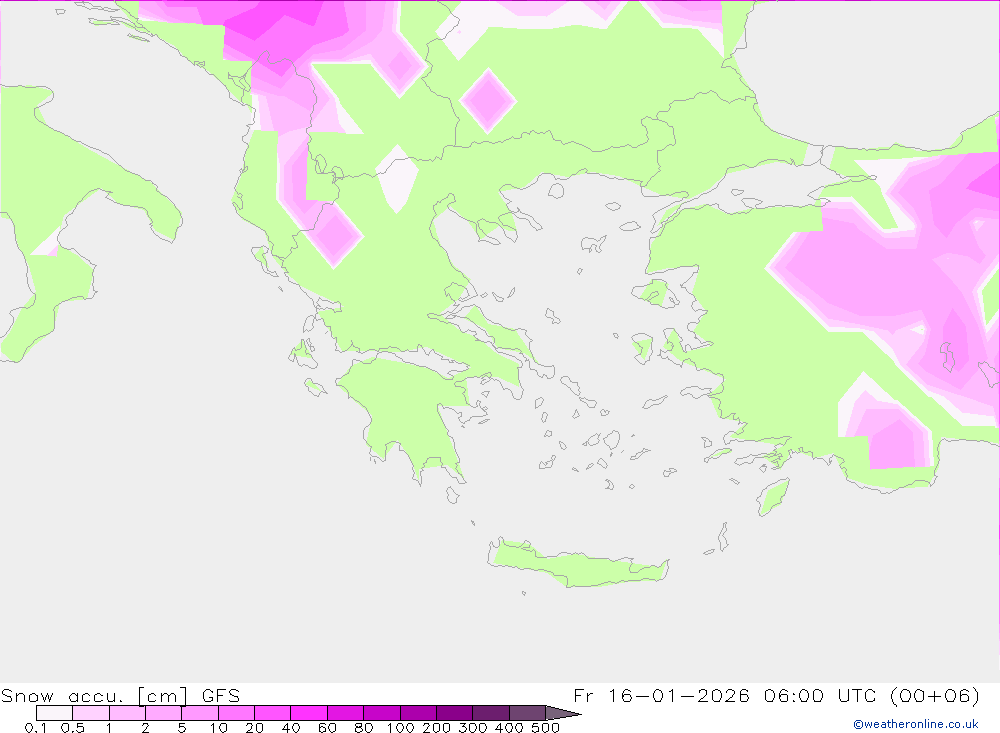
Task: Click the 2–5 cm legend swatch
Action: click(x=164, y=713)
